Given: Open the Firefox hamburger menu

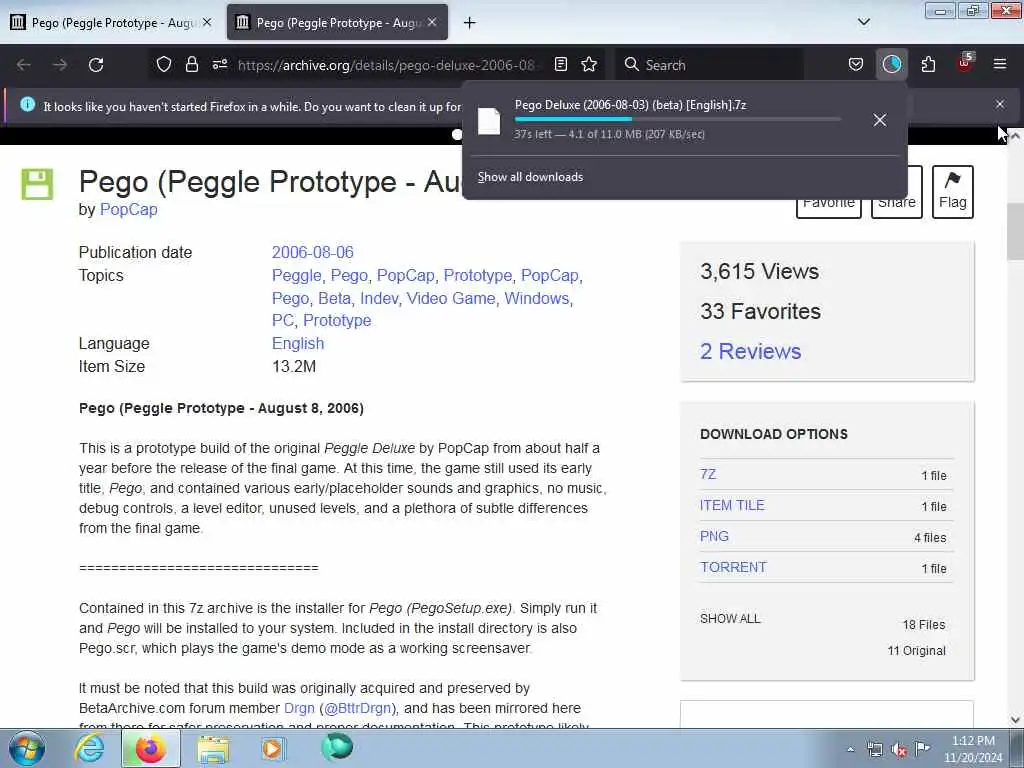Looking at the screenshot, I should point(999,64).
